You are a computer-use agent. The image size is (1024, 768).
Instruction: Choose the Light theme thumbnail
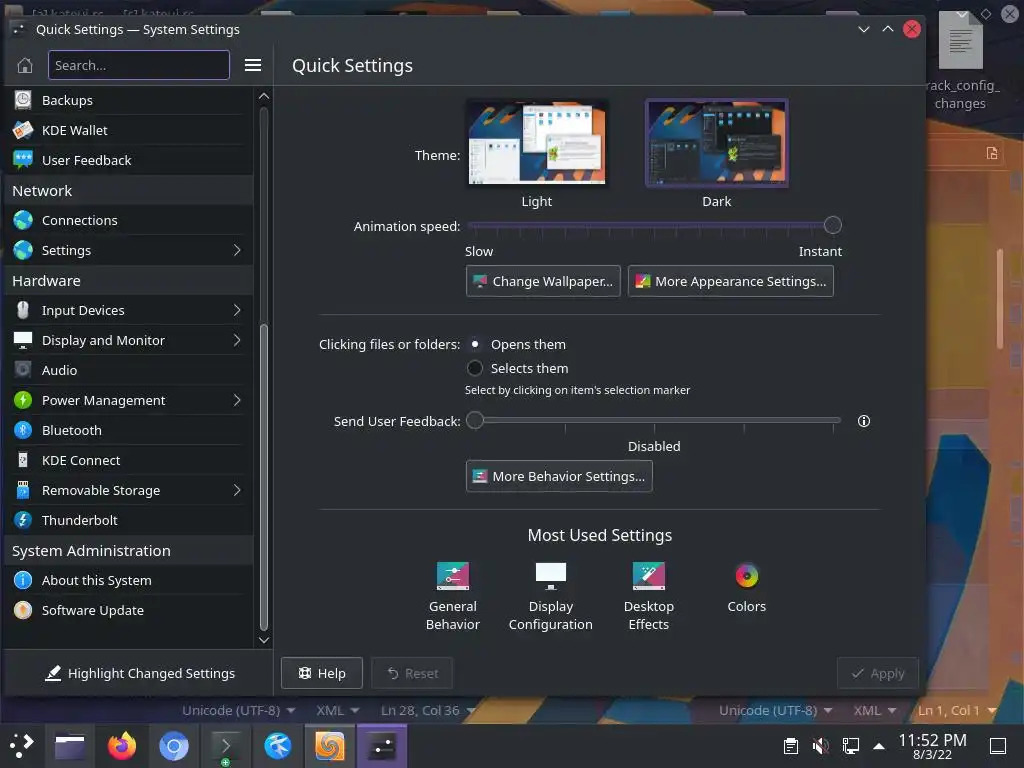pos(536,144)
